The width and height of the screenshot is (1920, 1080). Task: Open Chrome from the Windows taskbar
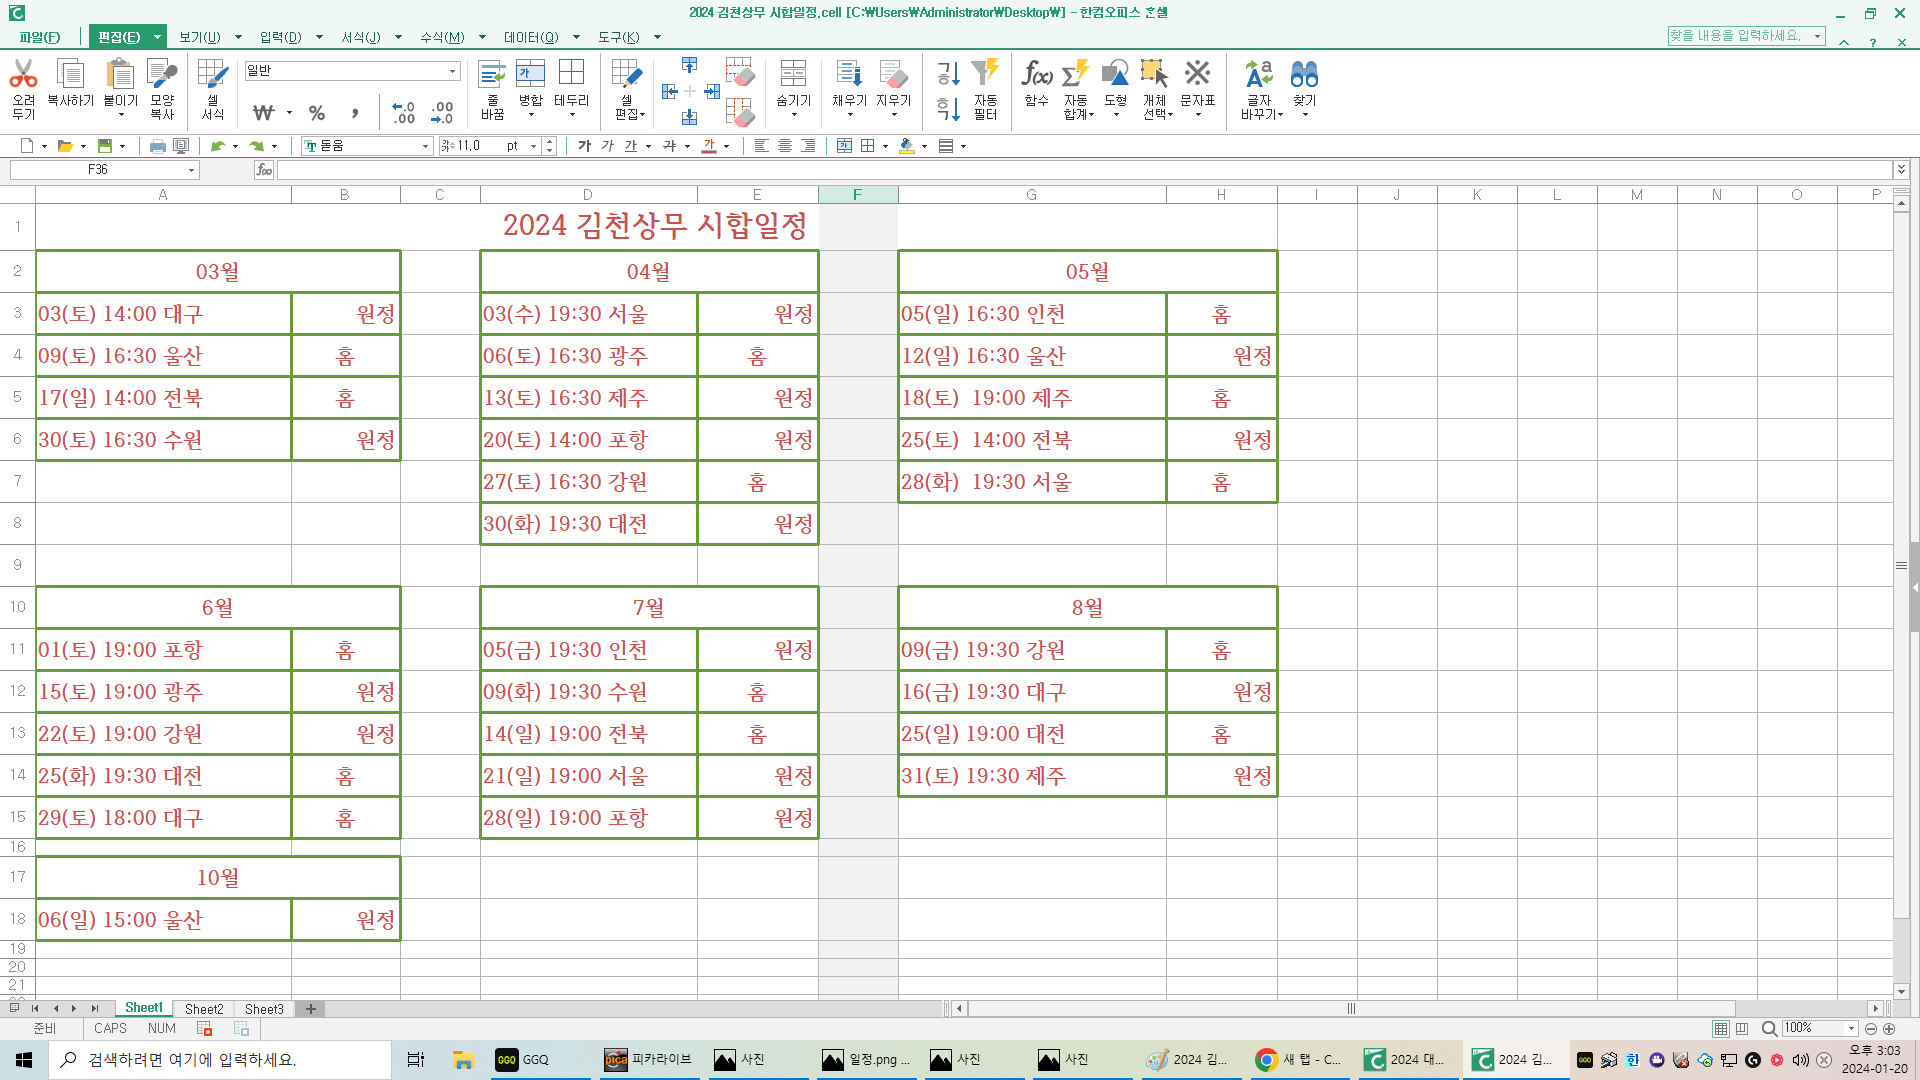pyautogui.click(x=1298, y=1060)
